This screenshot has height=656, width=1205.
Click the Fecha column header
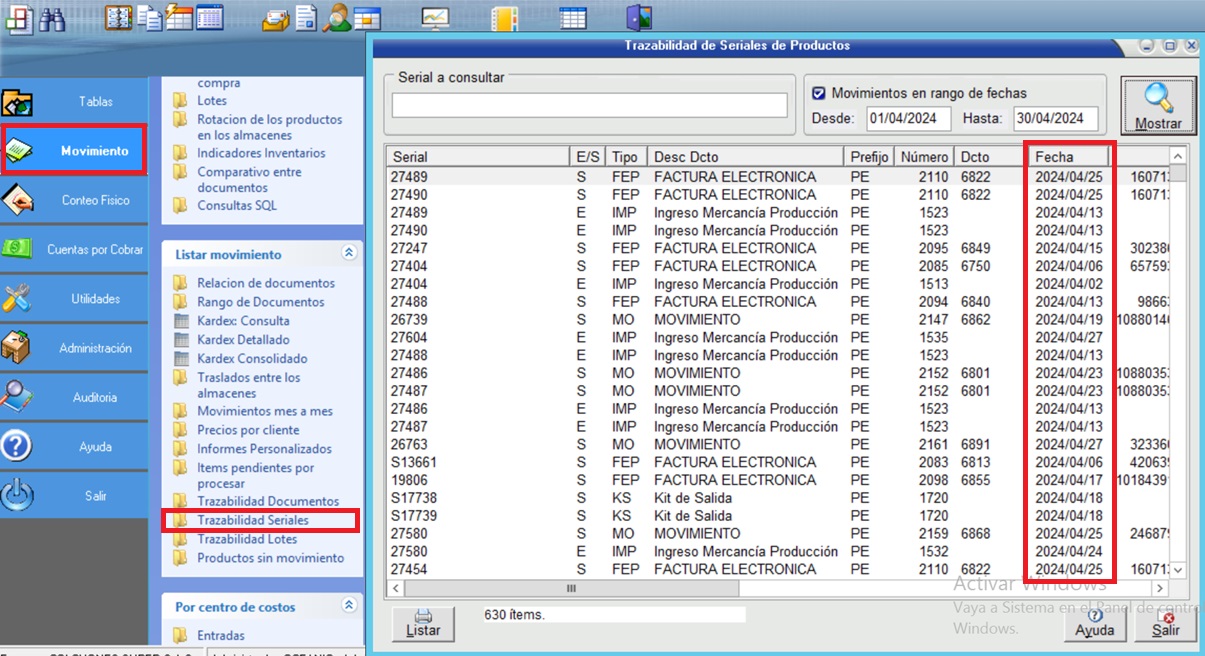[x=1067, y=157]
